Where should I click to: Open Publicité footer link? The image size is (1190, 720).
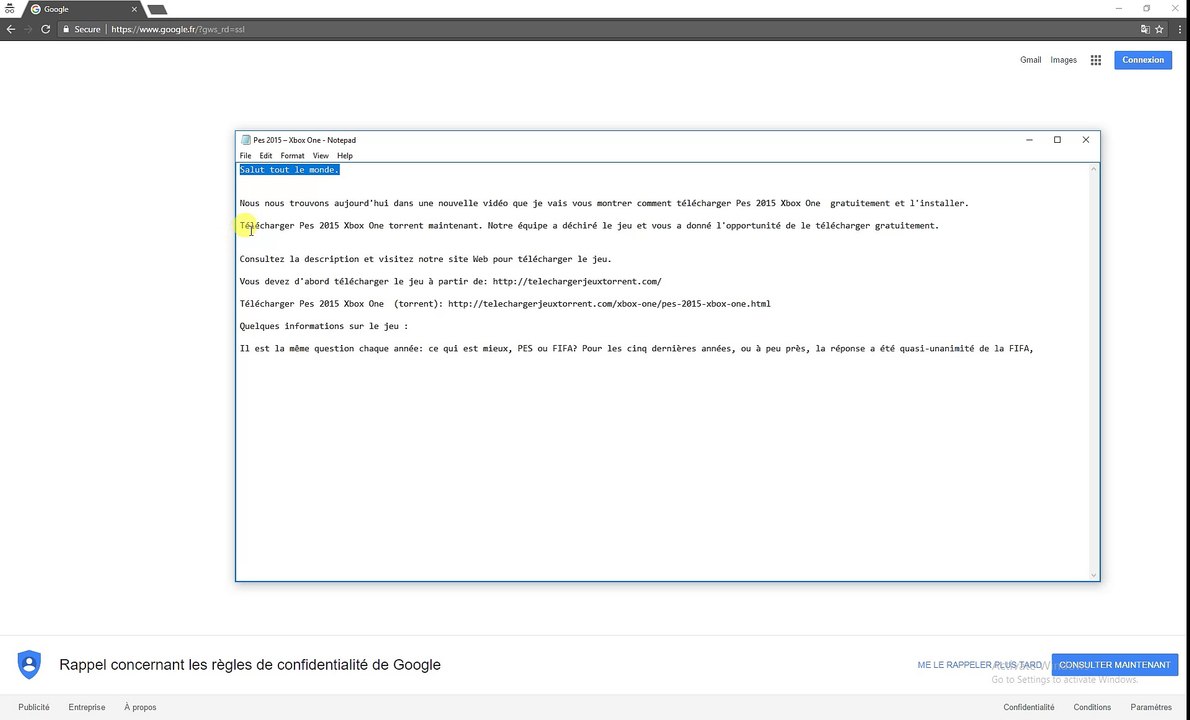(x=34, y=707)
